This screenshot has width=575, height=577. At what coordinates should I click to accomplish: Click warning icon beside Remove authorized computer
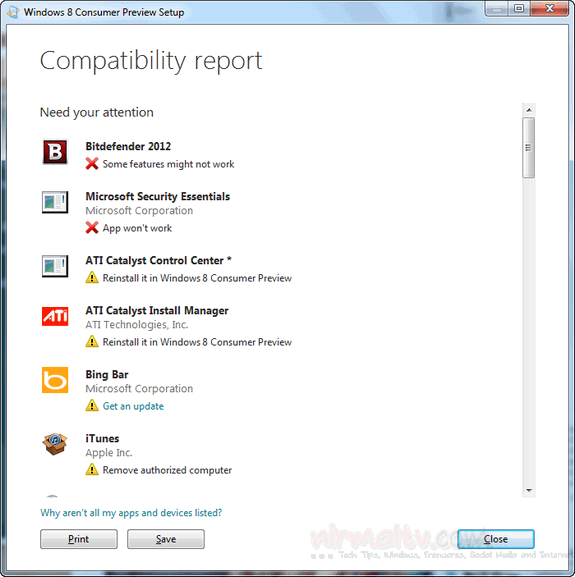pyautogui.click(x=92, y=470)
